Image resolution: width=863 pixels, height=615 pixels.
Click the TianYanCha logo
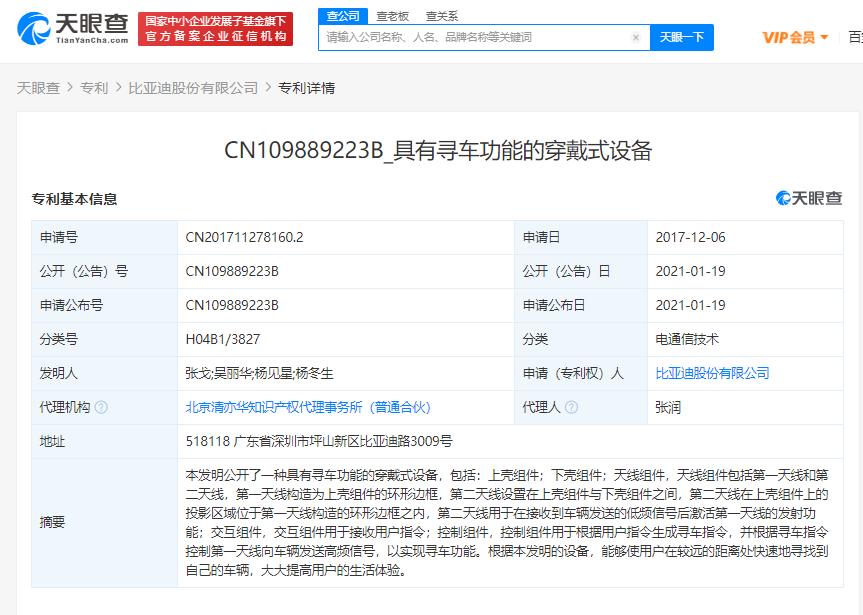[73, 29]
